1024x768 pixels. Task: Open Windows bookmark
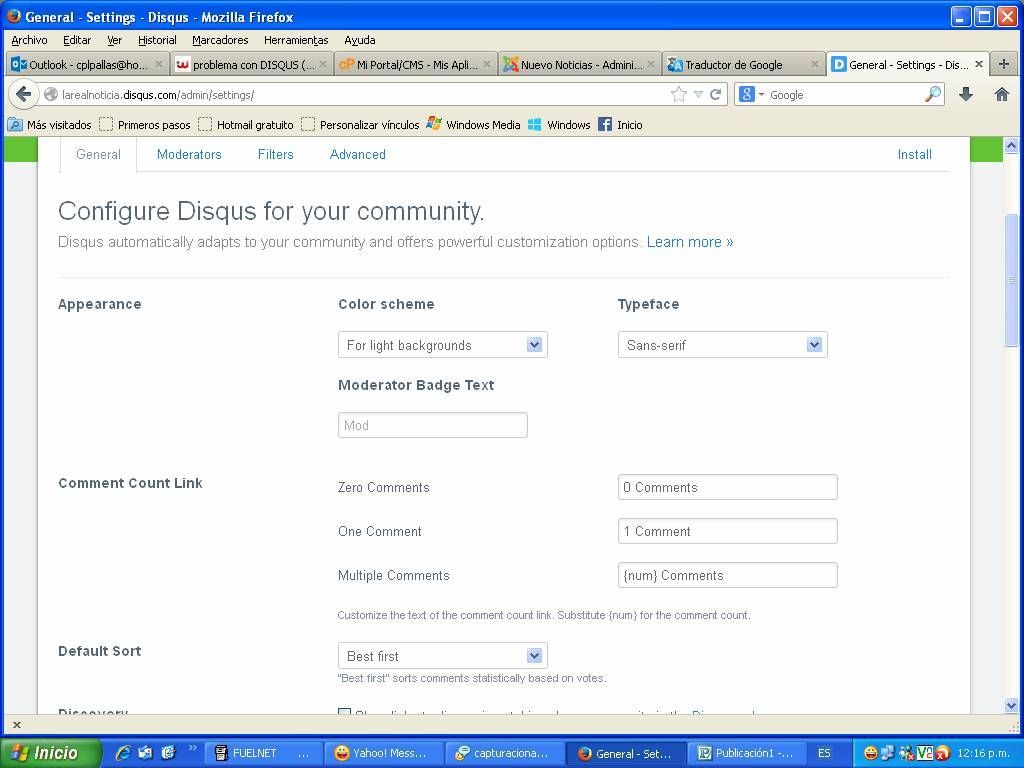559,124
